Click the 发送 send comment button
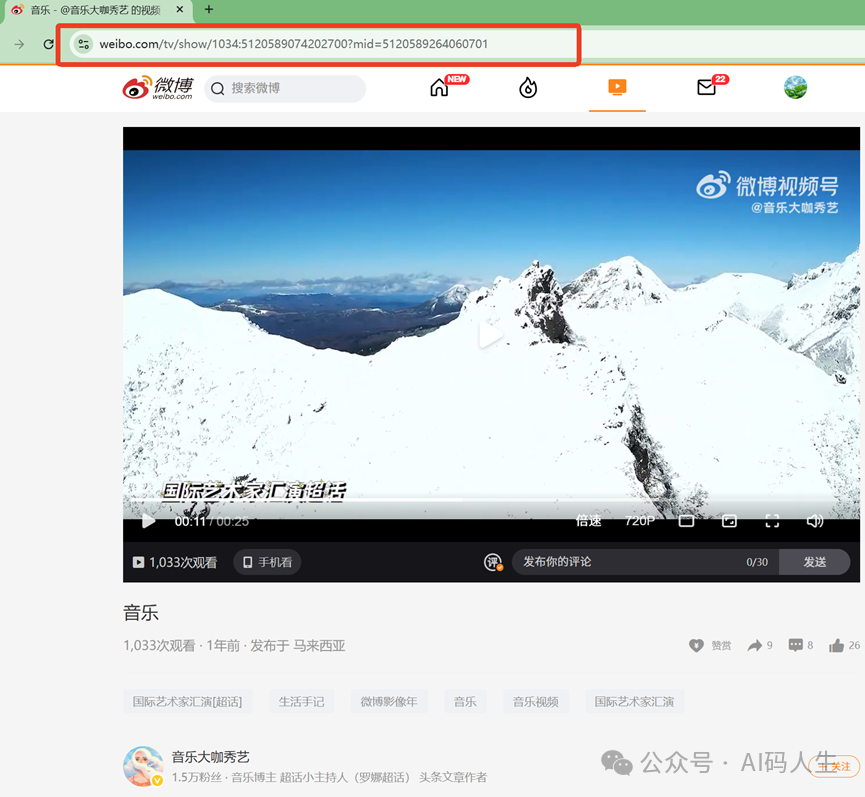Image resolution: width=865 pixels, height=797 pixels. [x=814, y=562]
